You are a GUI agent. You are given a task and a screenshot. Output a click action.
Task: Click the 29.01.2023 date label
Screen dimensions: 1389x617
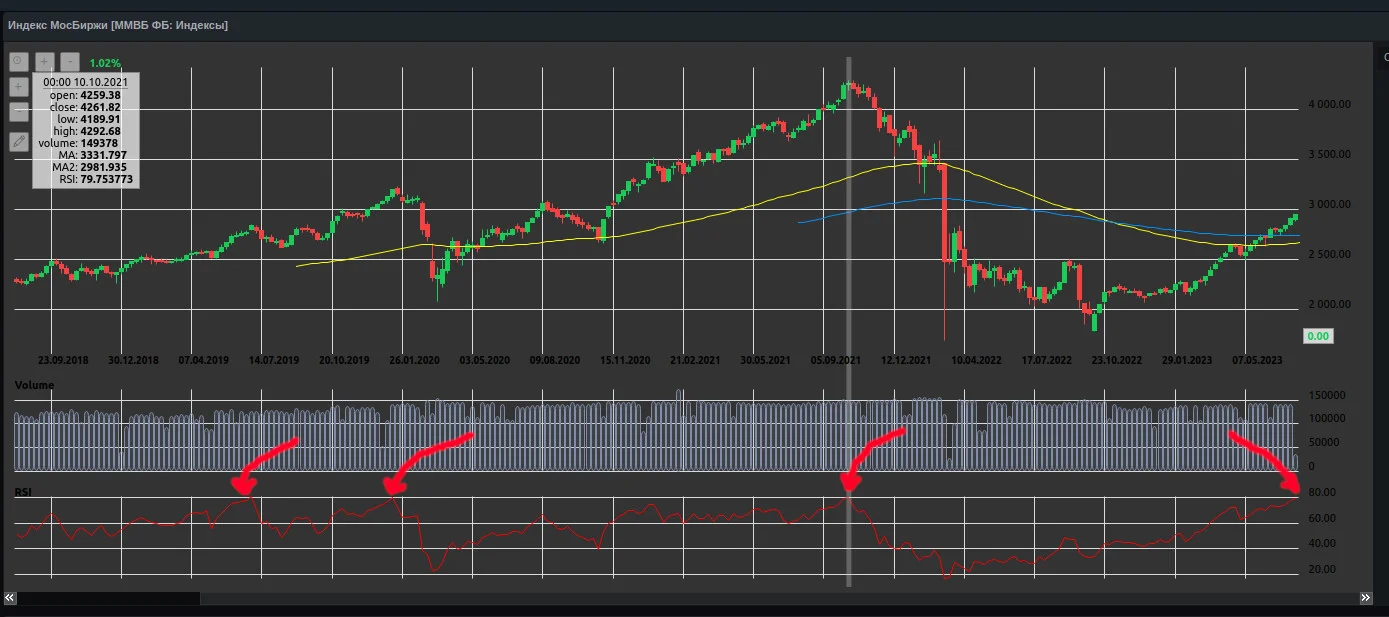(1187, 359)
